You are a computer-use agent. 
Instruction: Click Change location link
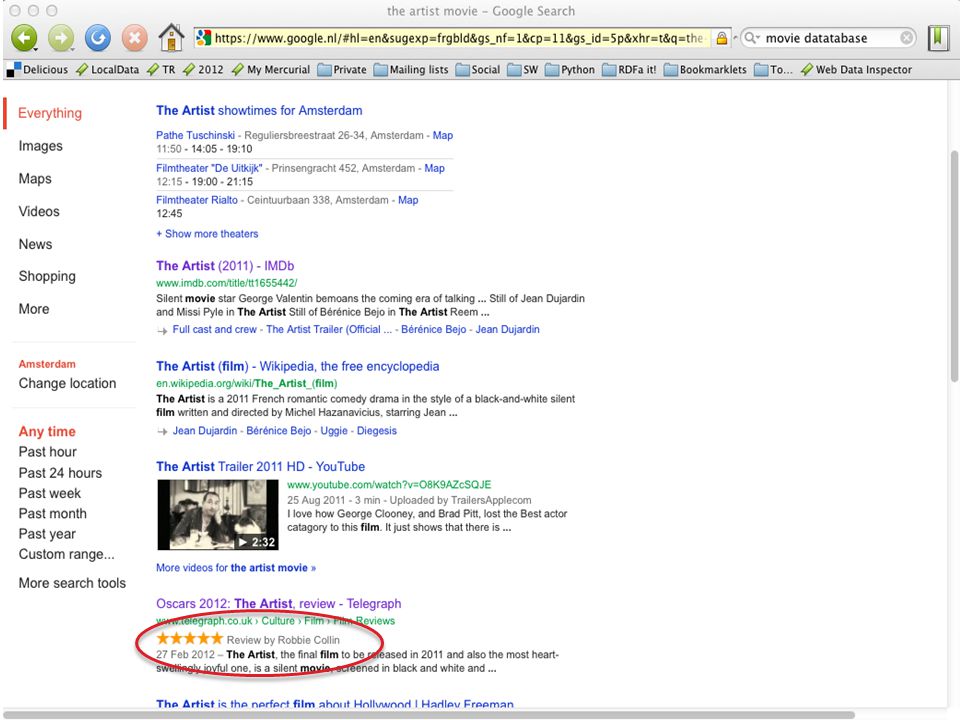(x=67, y=383)
